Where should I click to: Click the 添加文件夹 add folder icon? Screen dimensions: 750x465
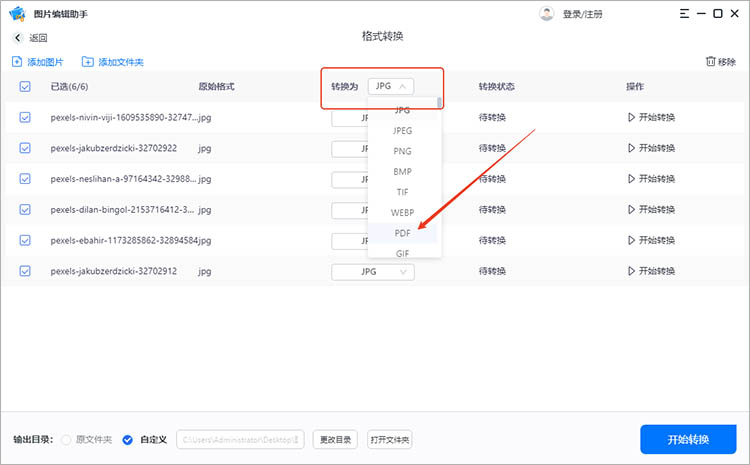(88, 62)
